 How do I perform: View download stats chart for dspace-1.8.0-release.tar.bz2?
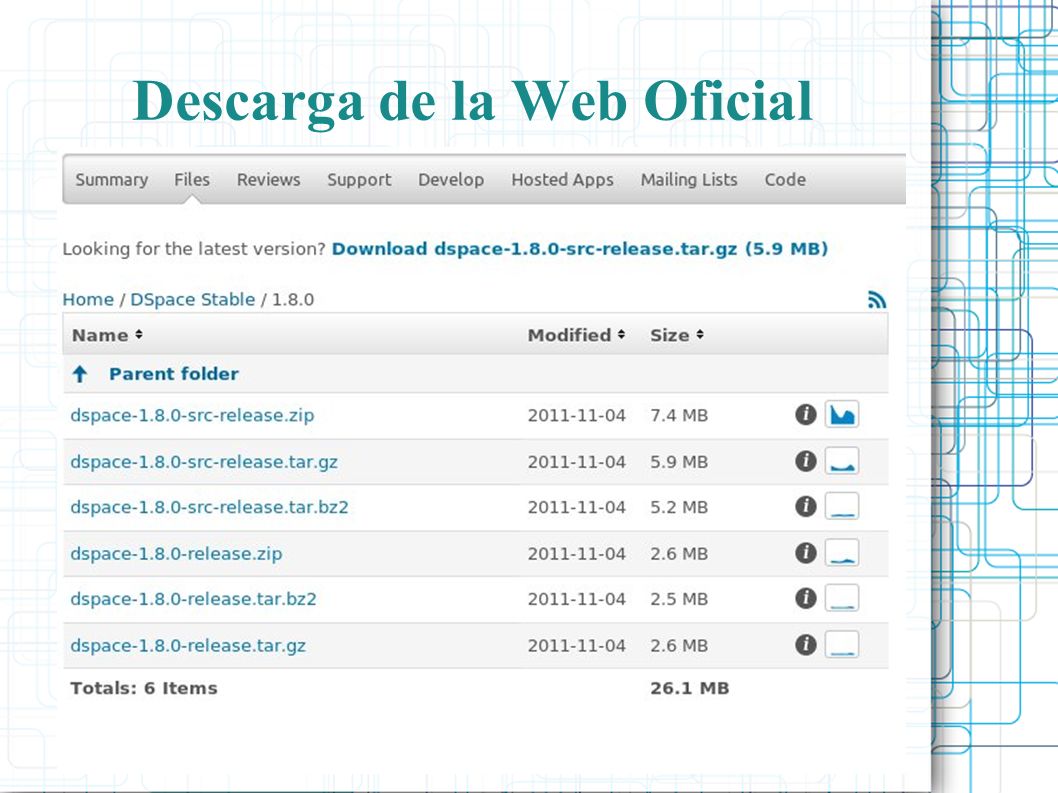click(842, 598)
